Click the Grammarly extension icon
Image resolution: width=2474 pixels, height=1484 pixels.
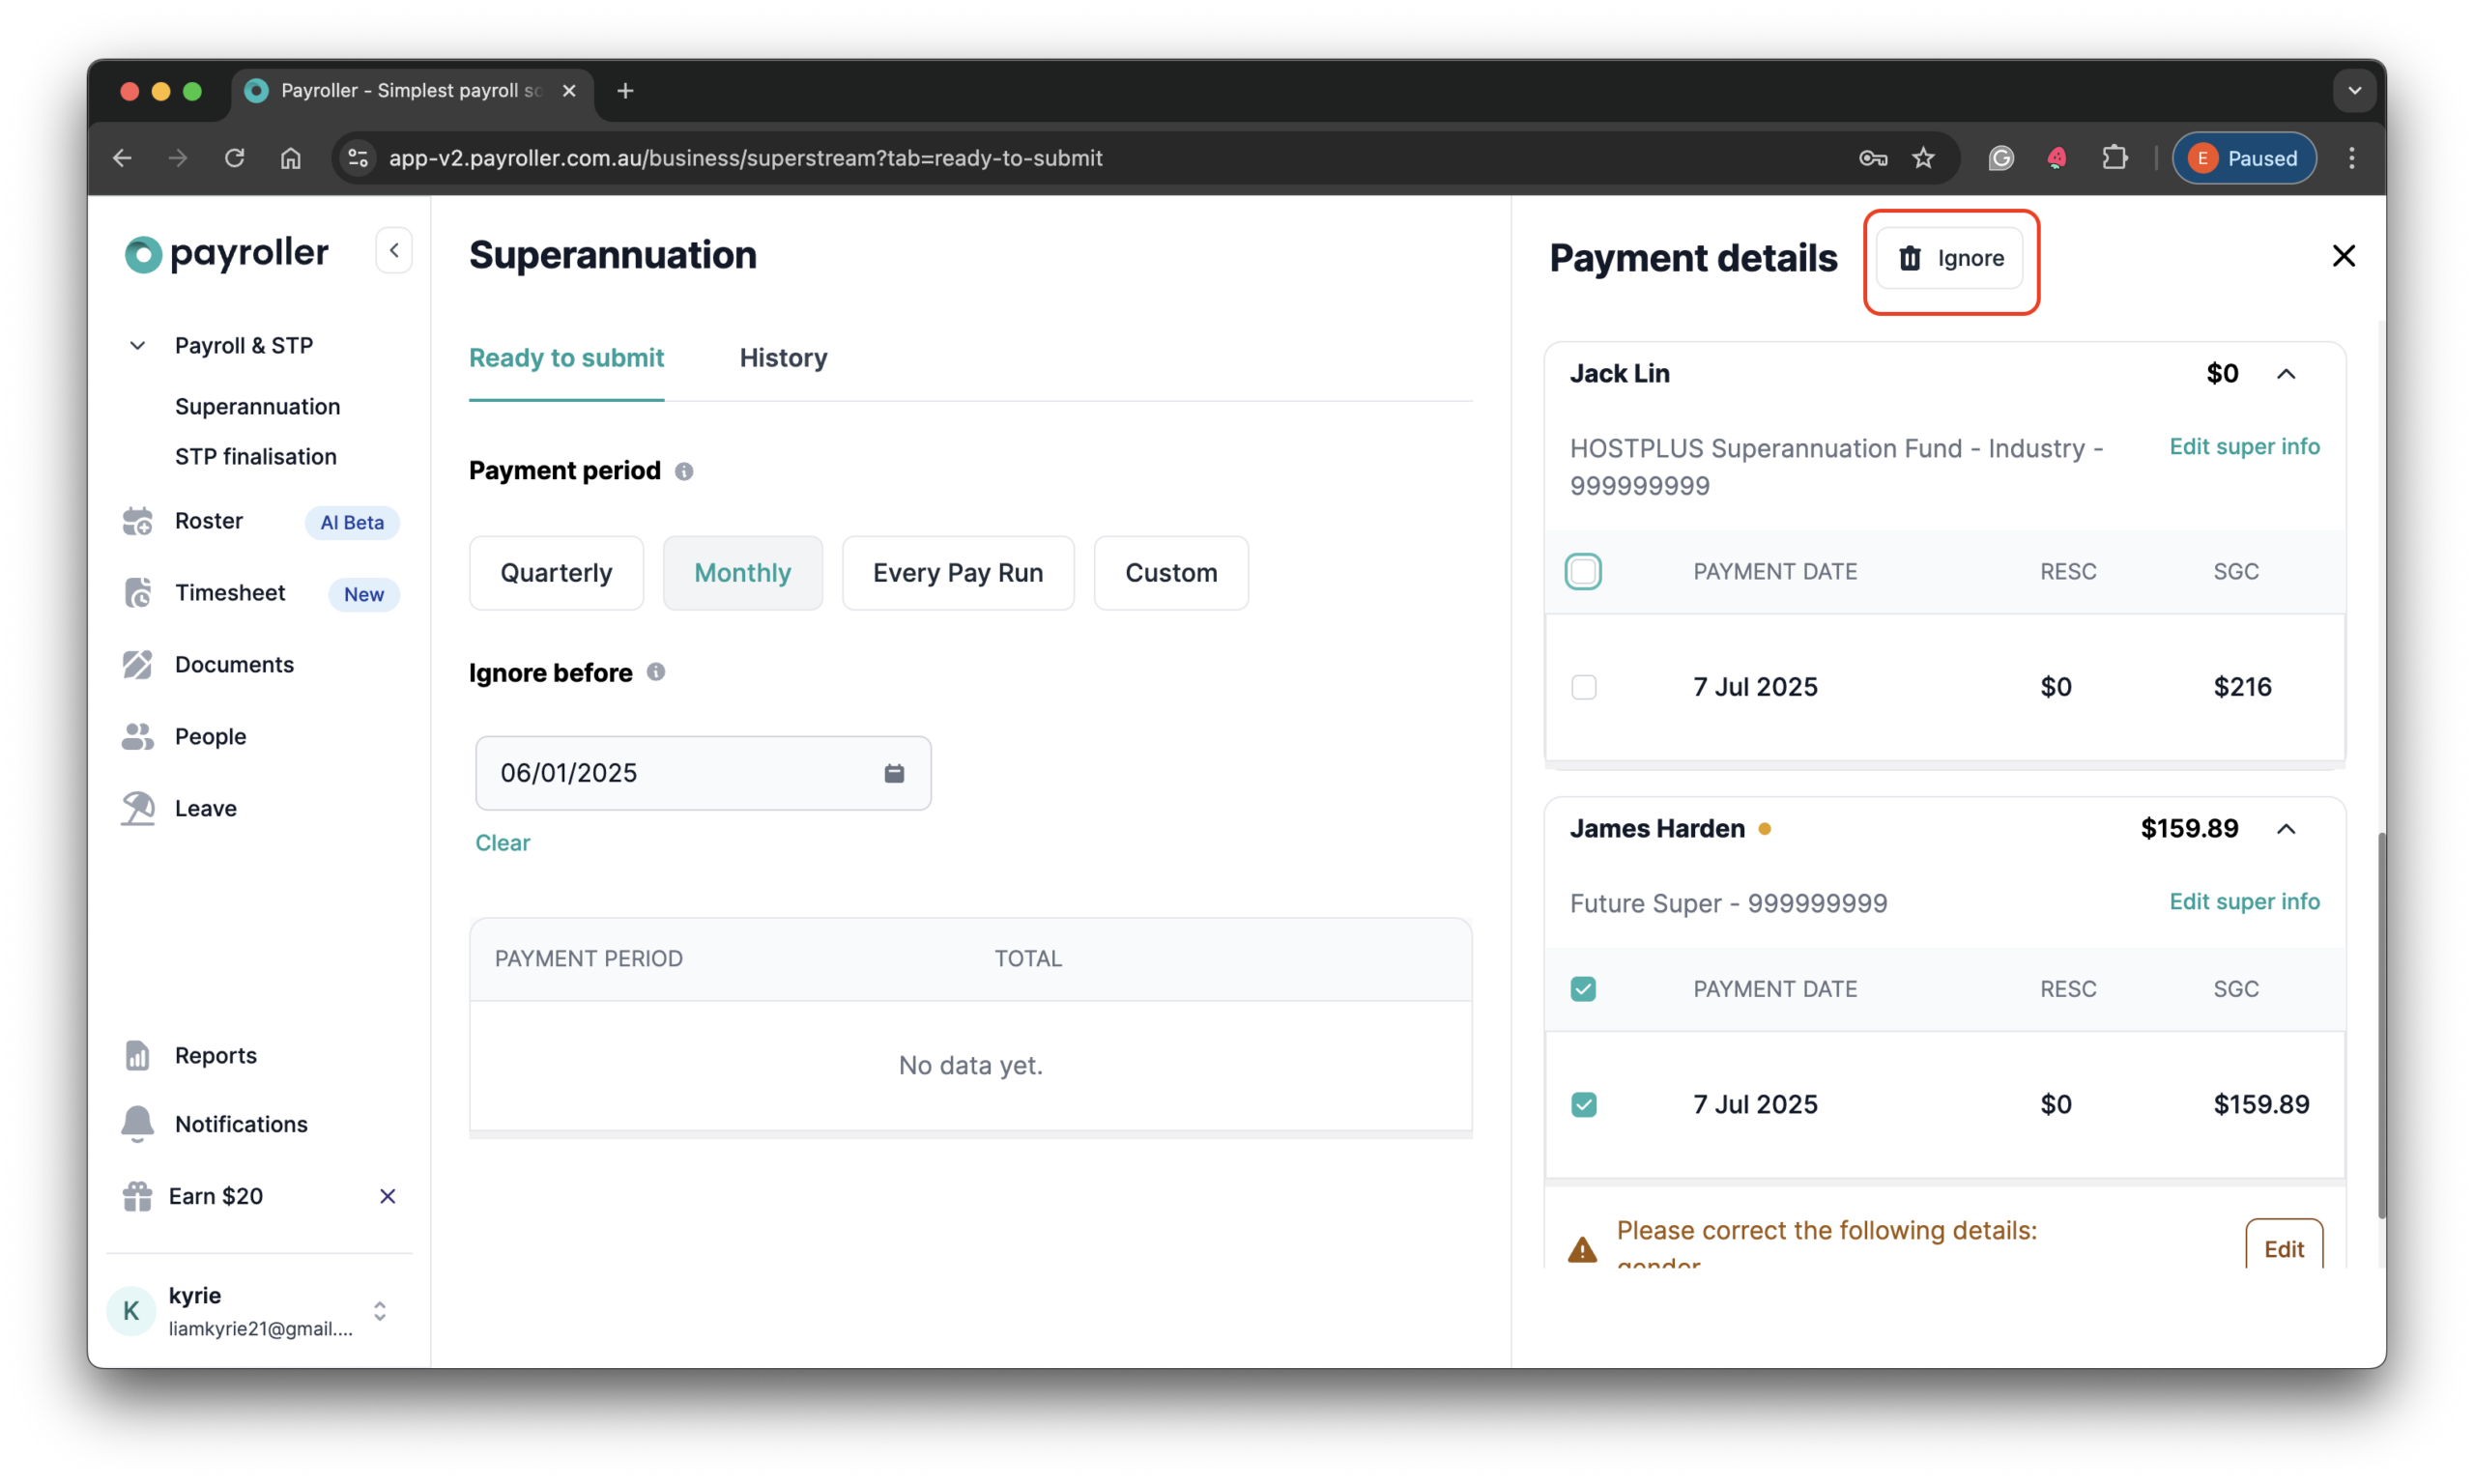[2001, 158]
